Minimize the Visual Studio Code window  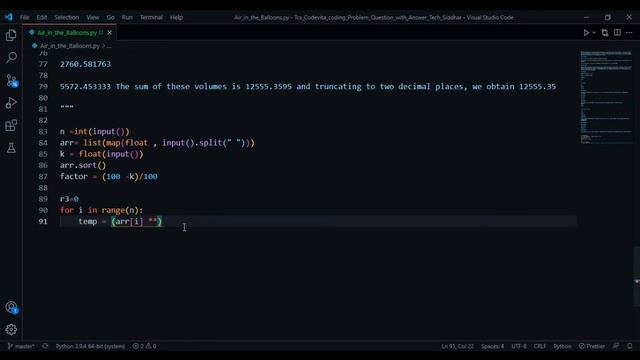point(586,17)
